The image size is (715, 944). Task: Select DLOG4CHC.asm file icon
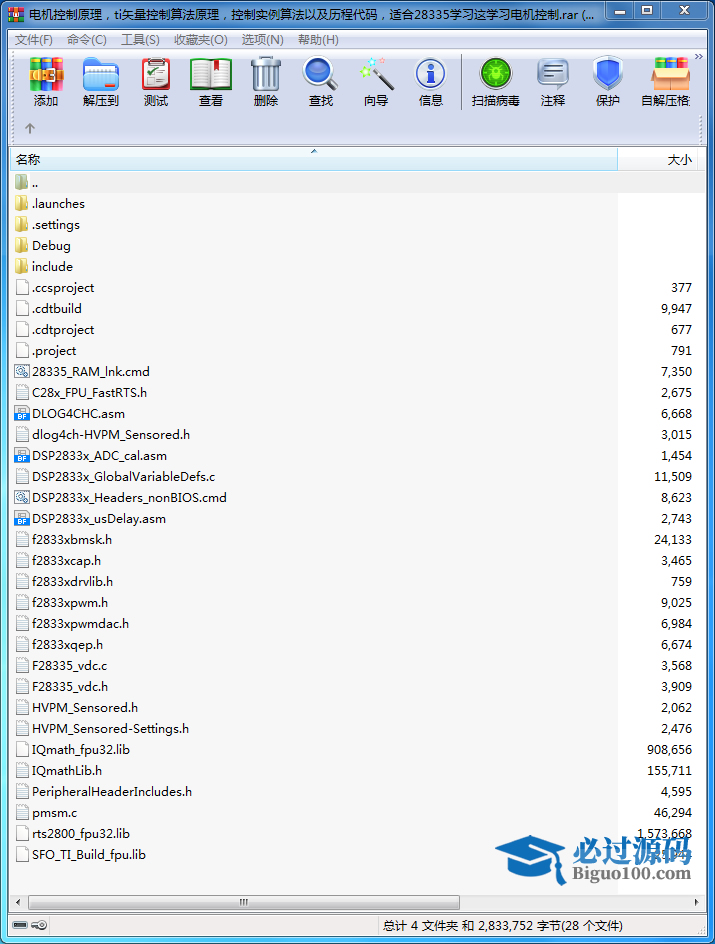(22, 414)
